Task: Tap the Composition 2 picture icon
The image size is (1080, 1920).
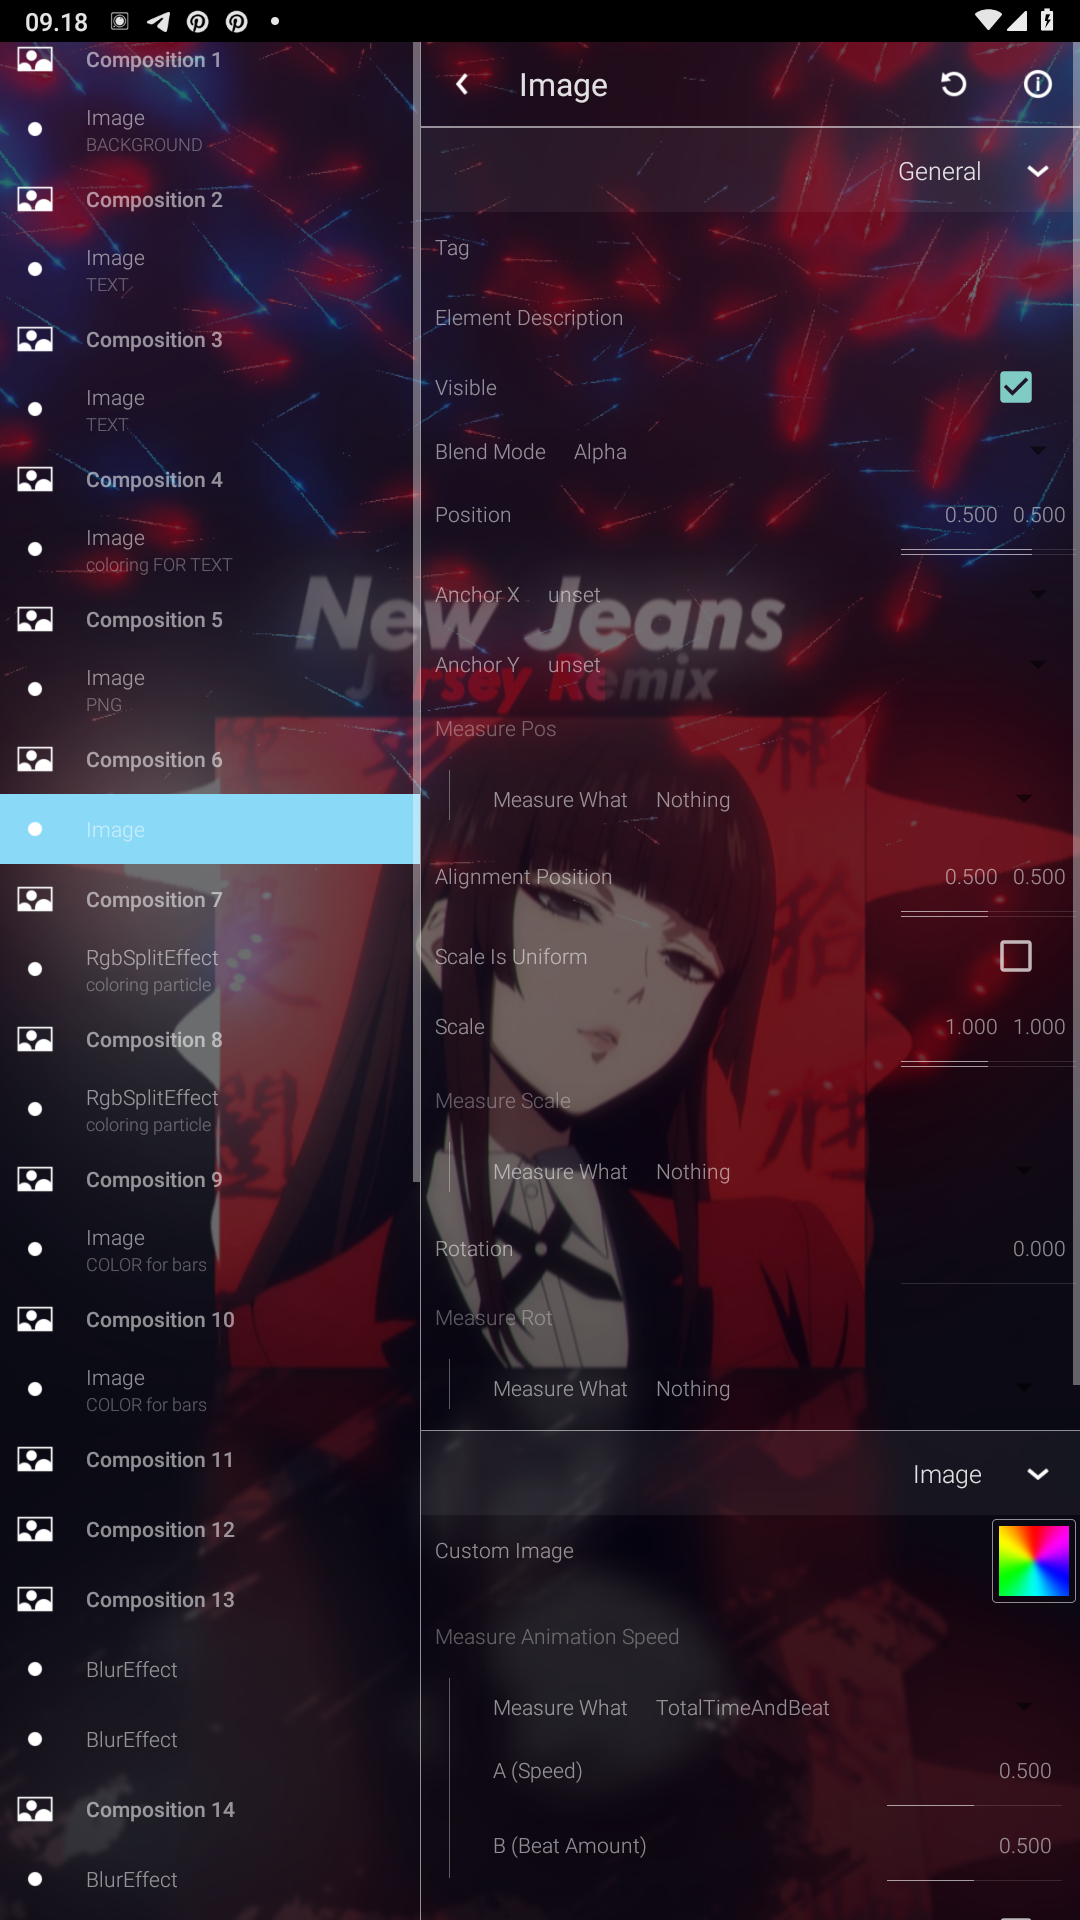Action: click(35, 200)
